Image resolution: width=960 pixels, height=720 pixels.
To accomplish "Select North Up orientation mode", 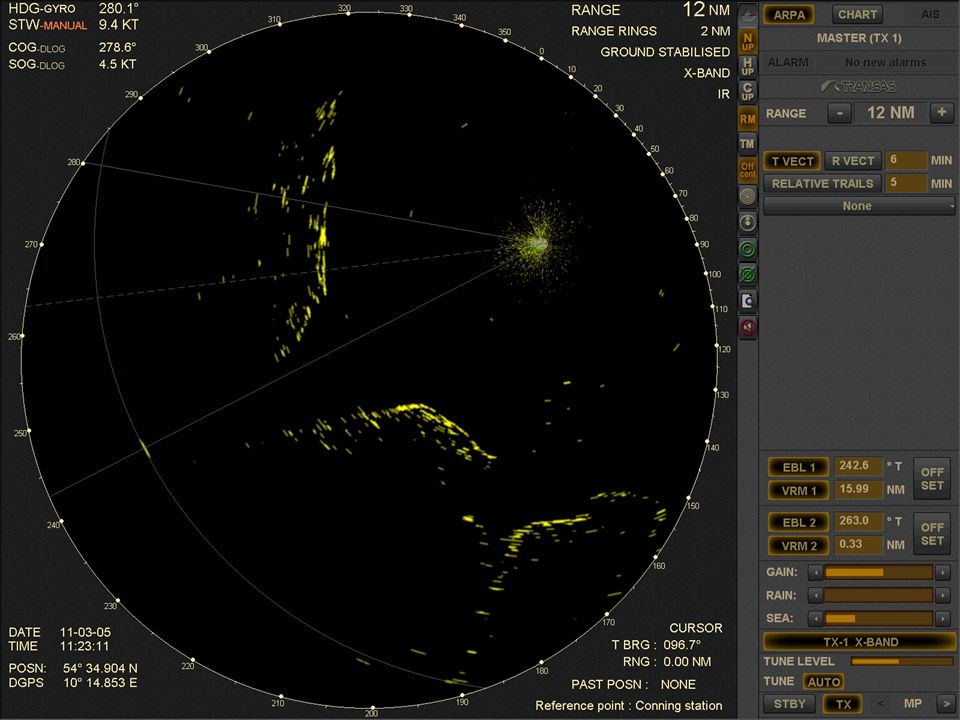I will 748,42.
